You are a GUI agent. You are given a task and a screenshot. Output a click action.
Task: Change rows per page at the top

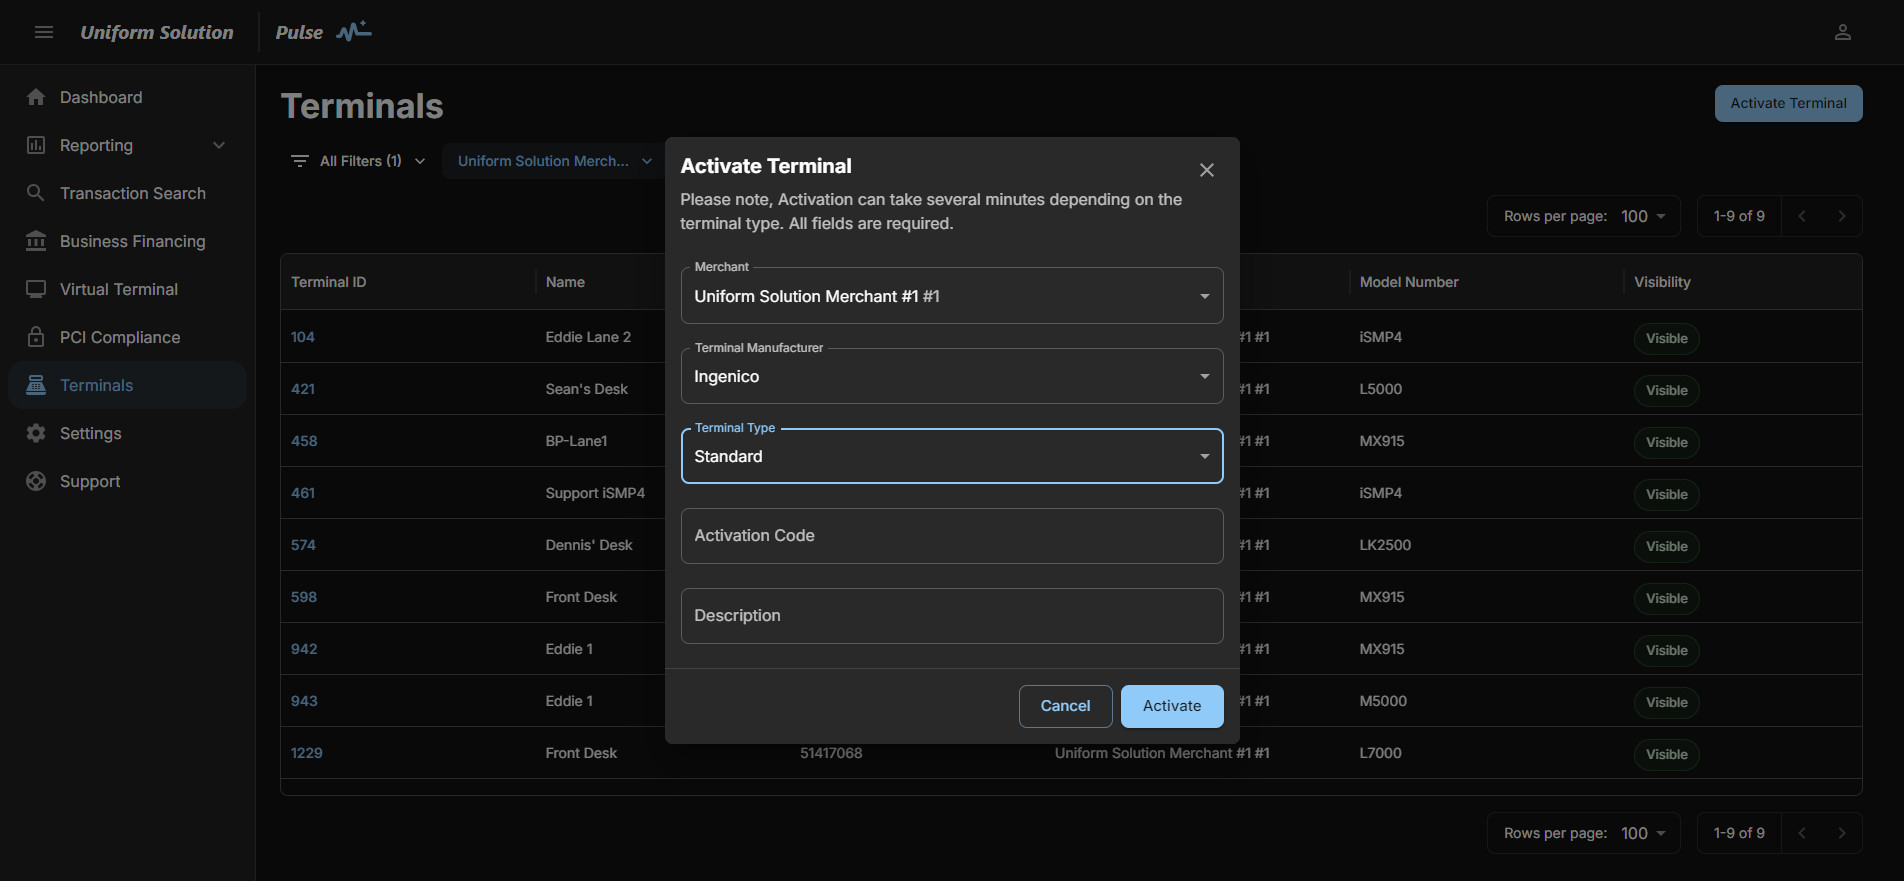[1643, 216]
